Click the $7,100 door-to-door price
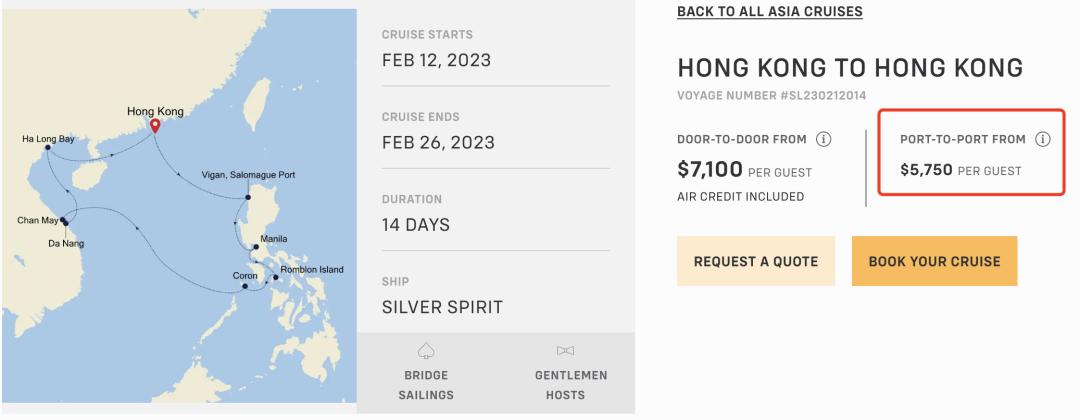The image size is (1080, 420). click(x=710, y=170)
